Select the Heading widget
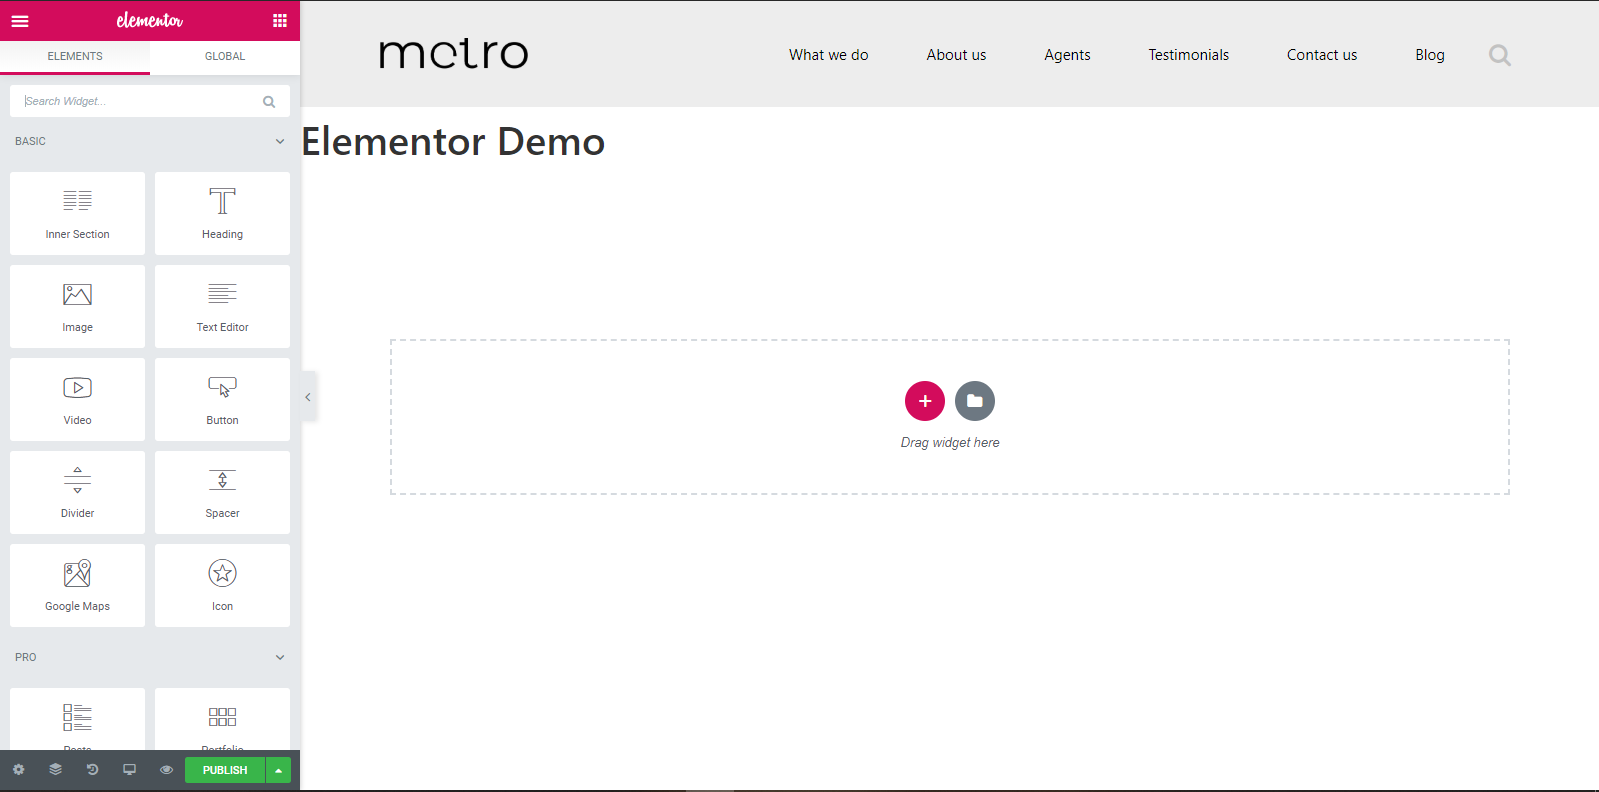The image size is (1599, 792). [x=222, y=213]
